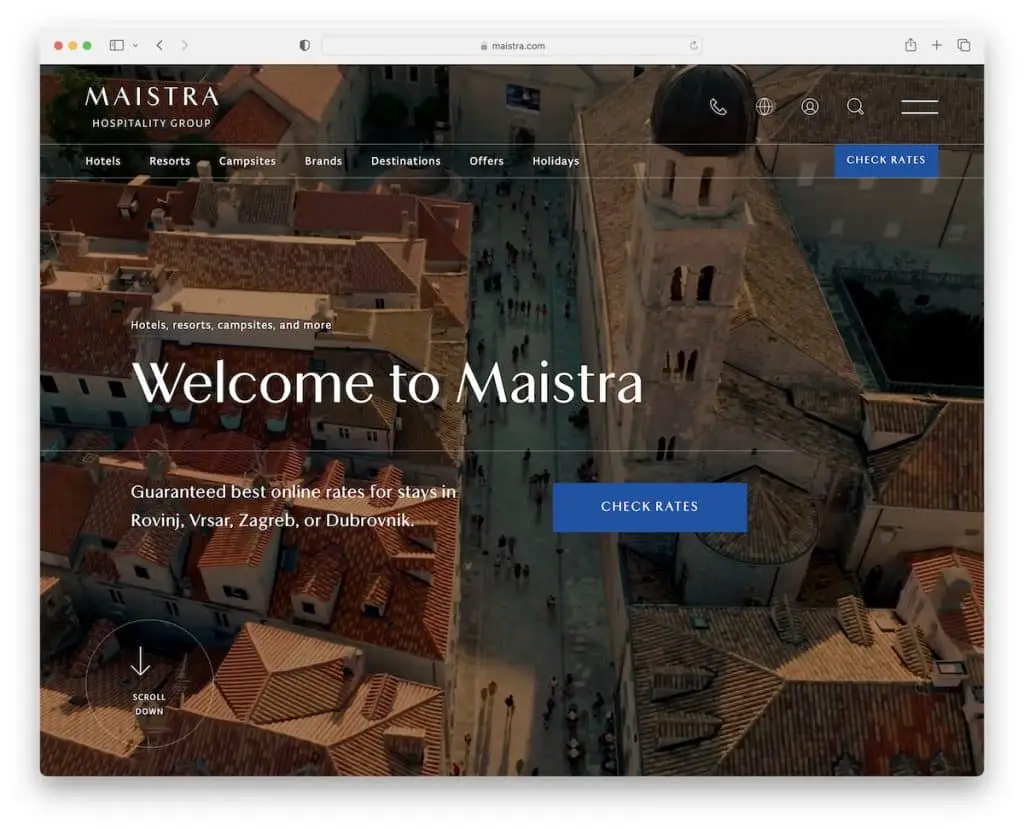Open the Campsites menu item

coord(248,161)
